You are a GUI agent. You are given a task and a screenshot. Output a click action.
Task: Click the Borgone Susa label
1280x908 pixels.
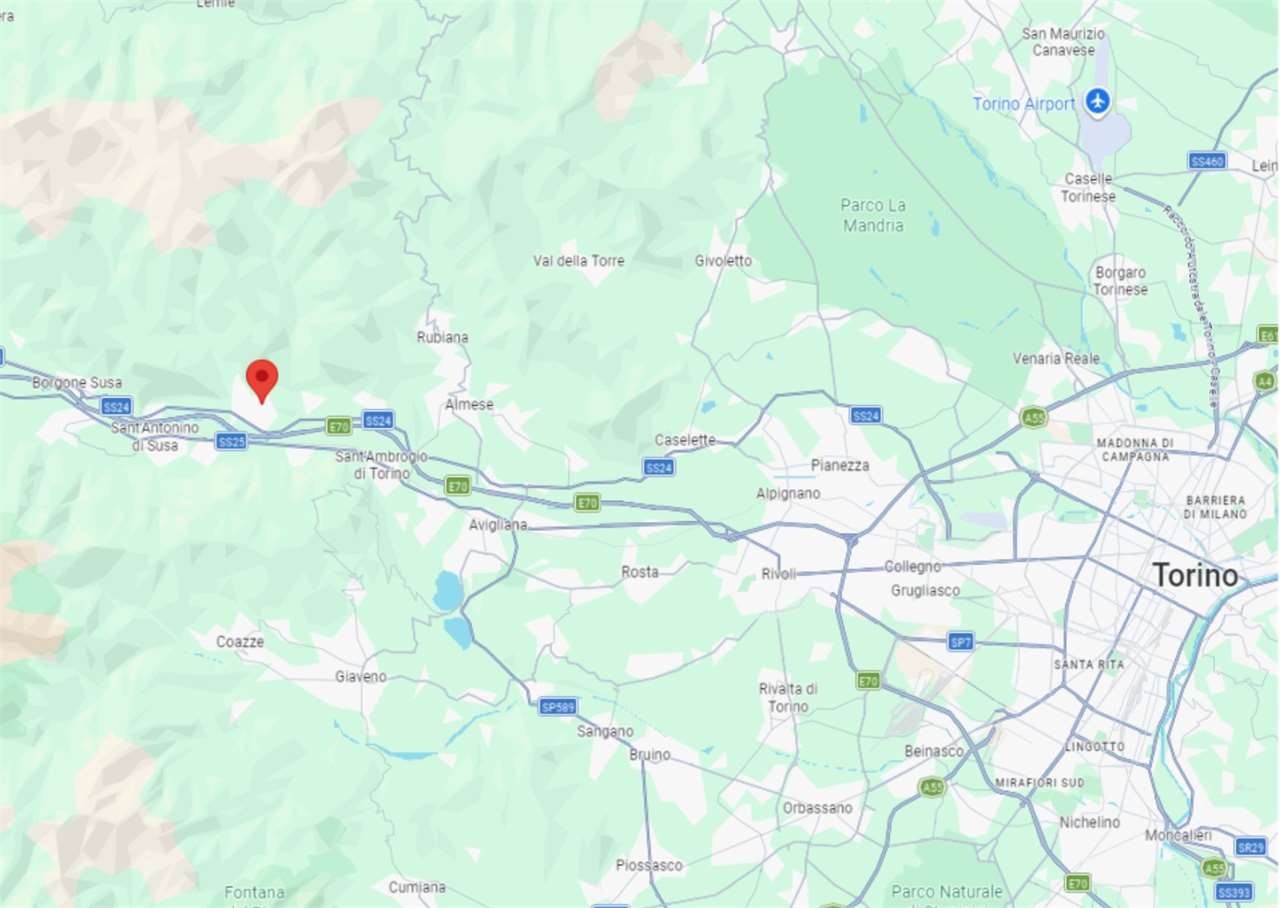pos(77,382)
